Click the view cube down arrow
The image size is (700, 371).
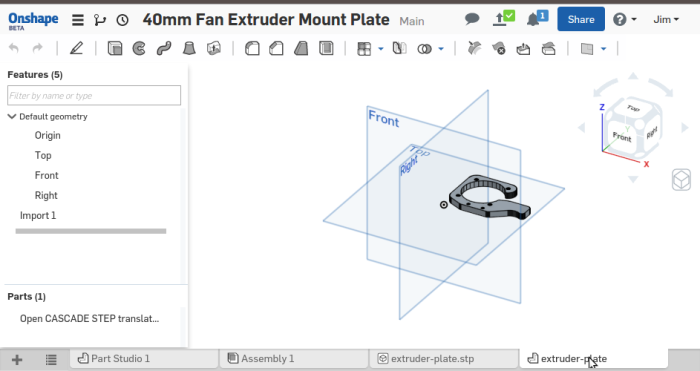coord(633,179)
